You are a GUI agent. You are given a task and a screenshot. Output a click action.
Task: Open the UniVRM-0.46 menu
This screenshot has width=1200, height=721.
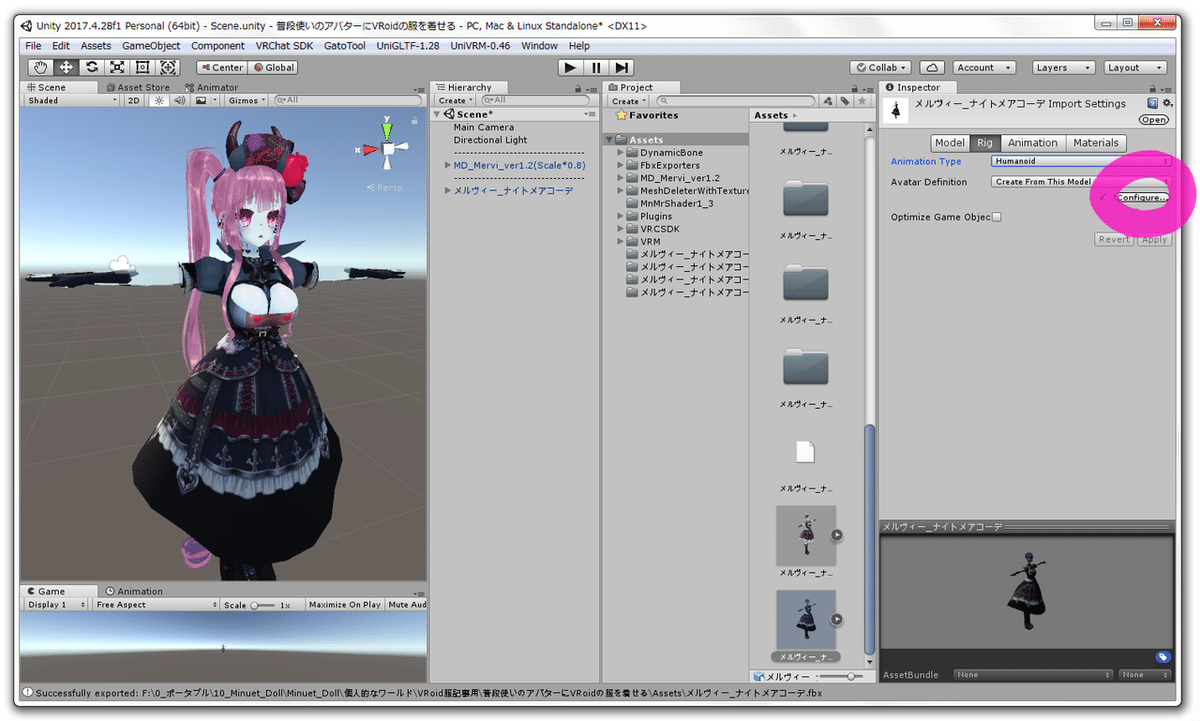click(x=480, y=46)
